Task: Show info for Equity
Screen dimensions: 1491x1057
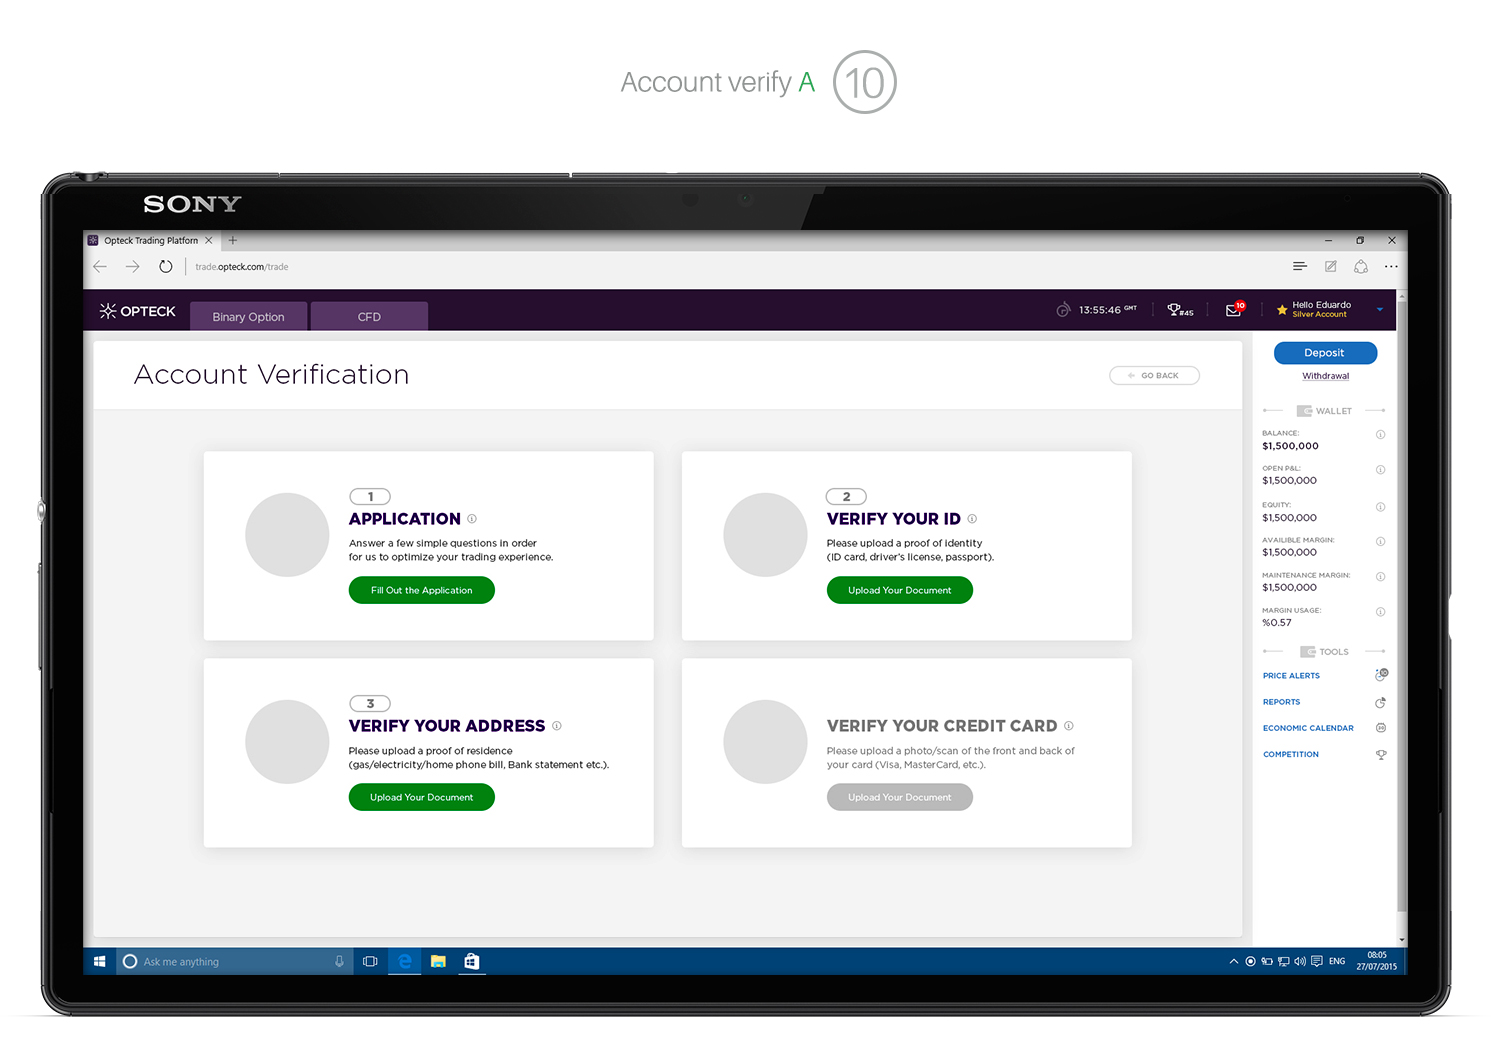Action: pos(1380,507)
